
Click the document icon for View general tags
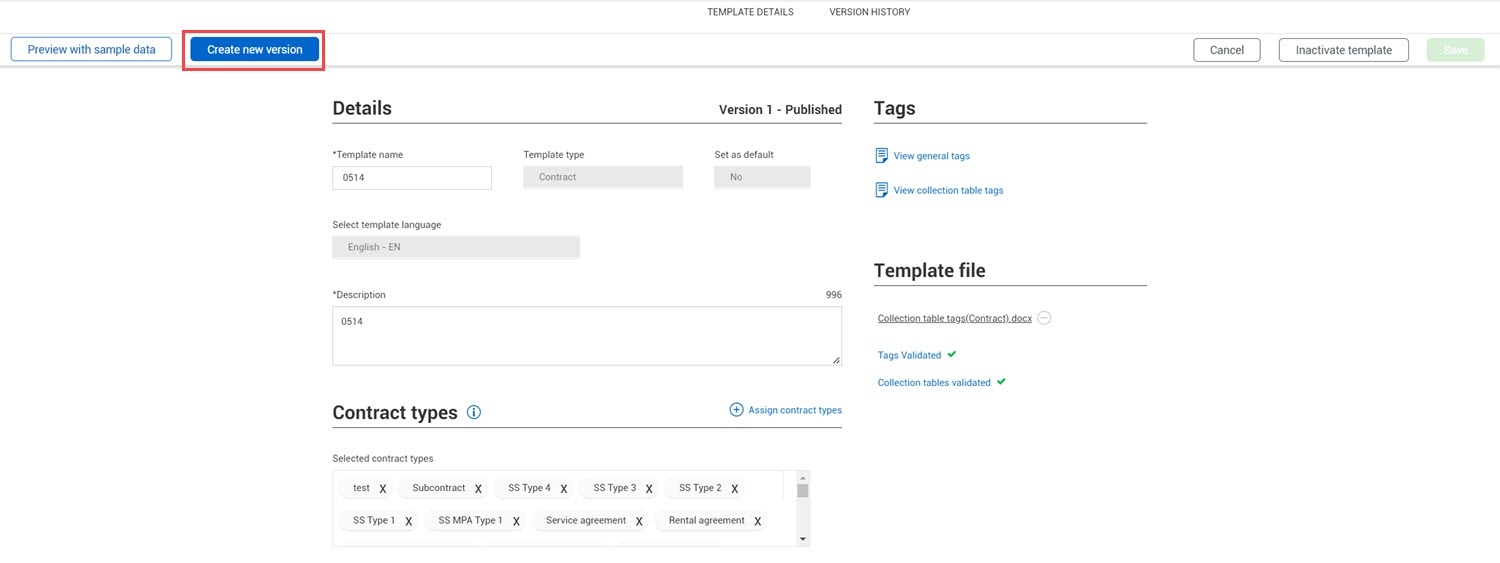coord(881,156)
